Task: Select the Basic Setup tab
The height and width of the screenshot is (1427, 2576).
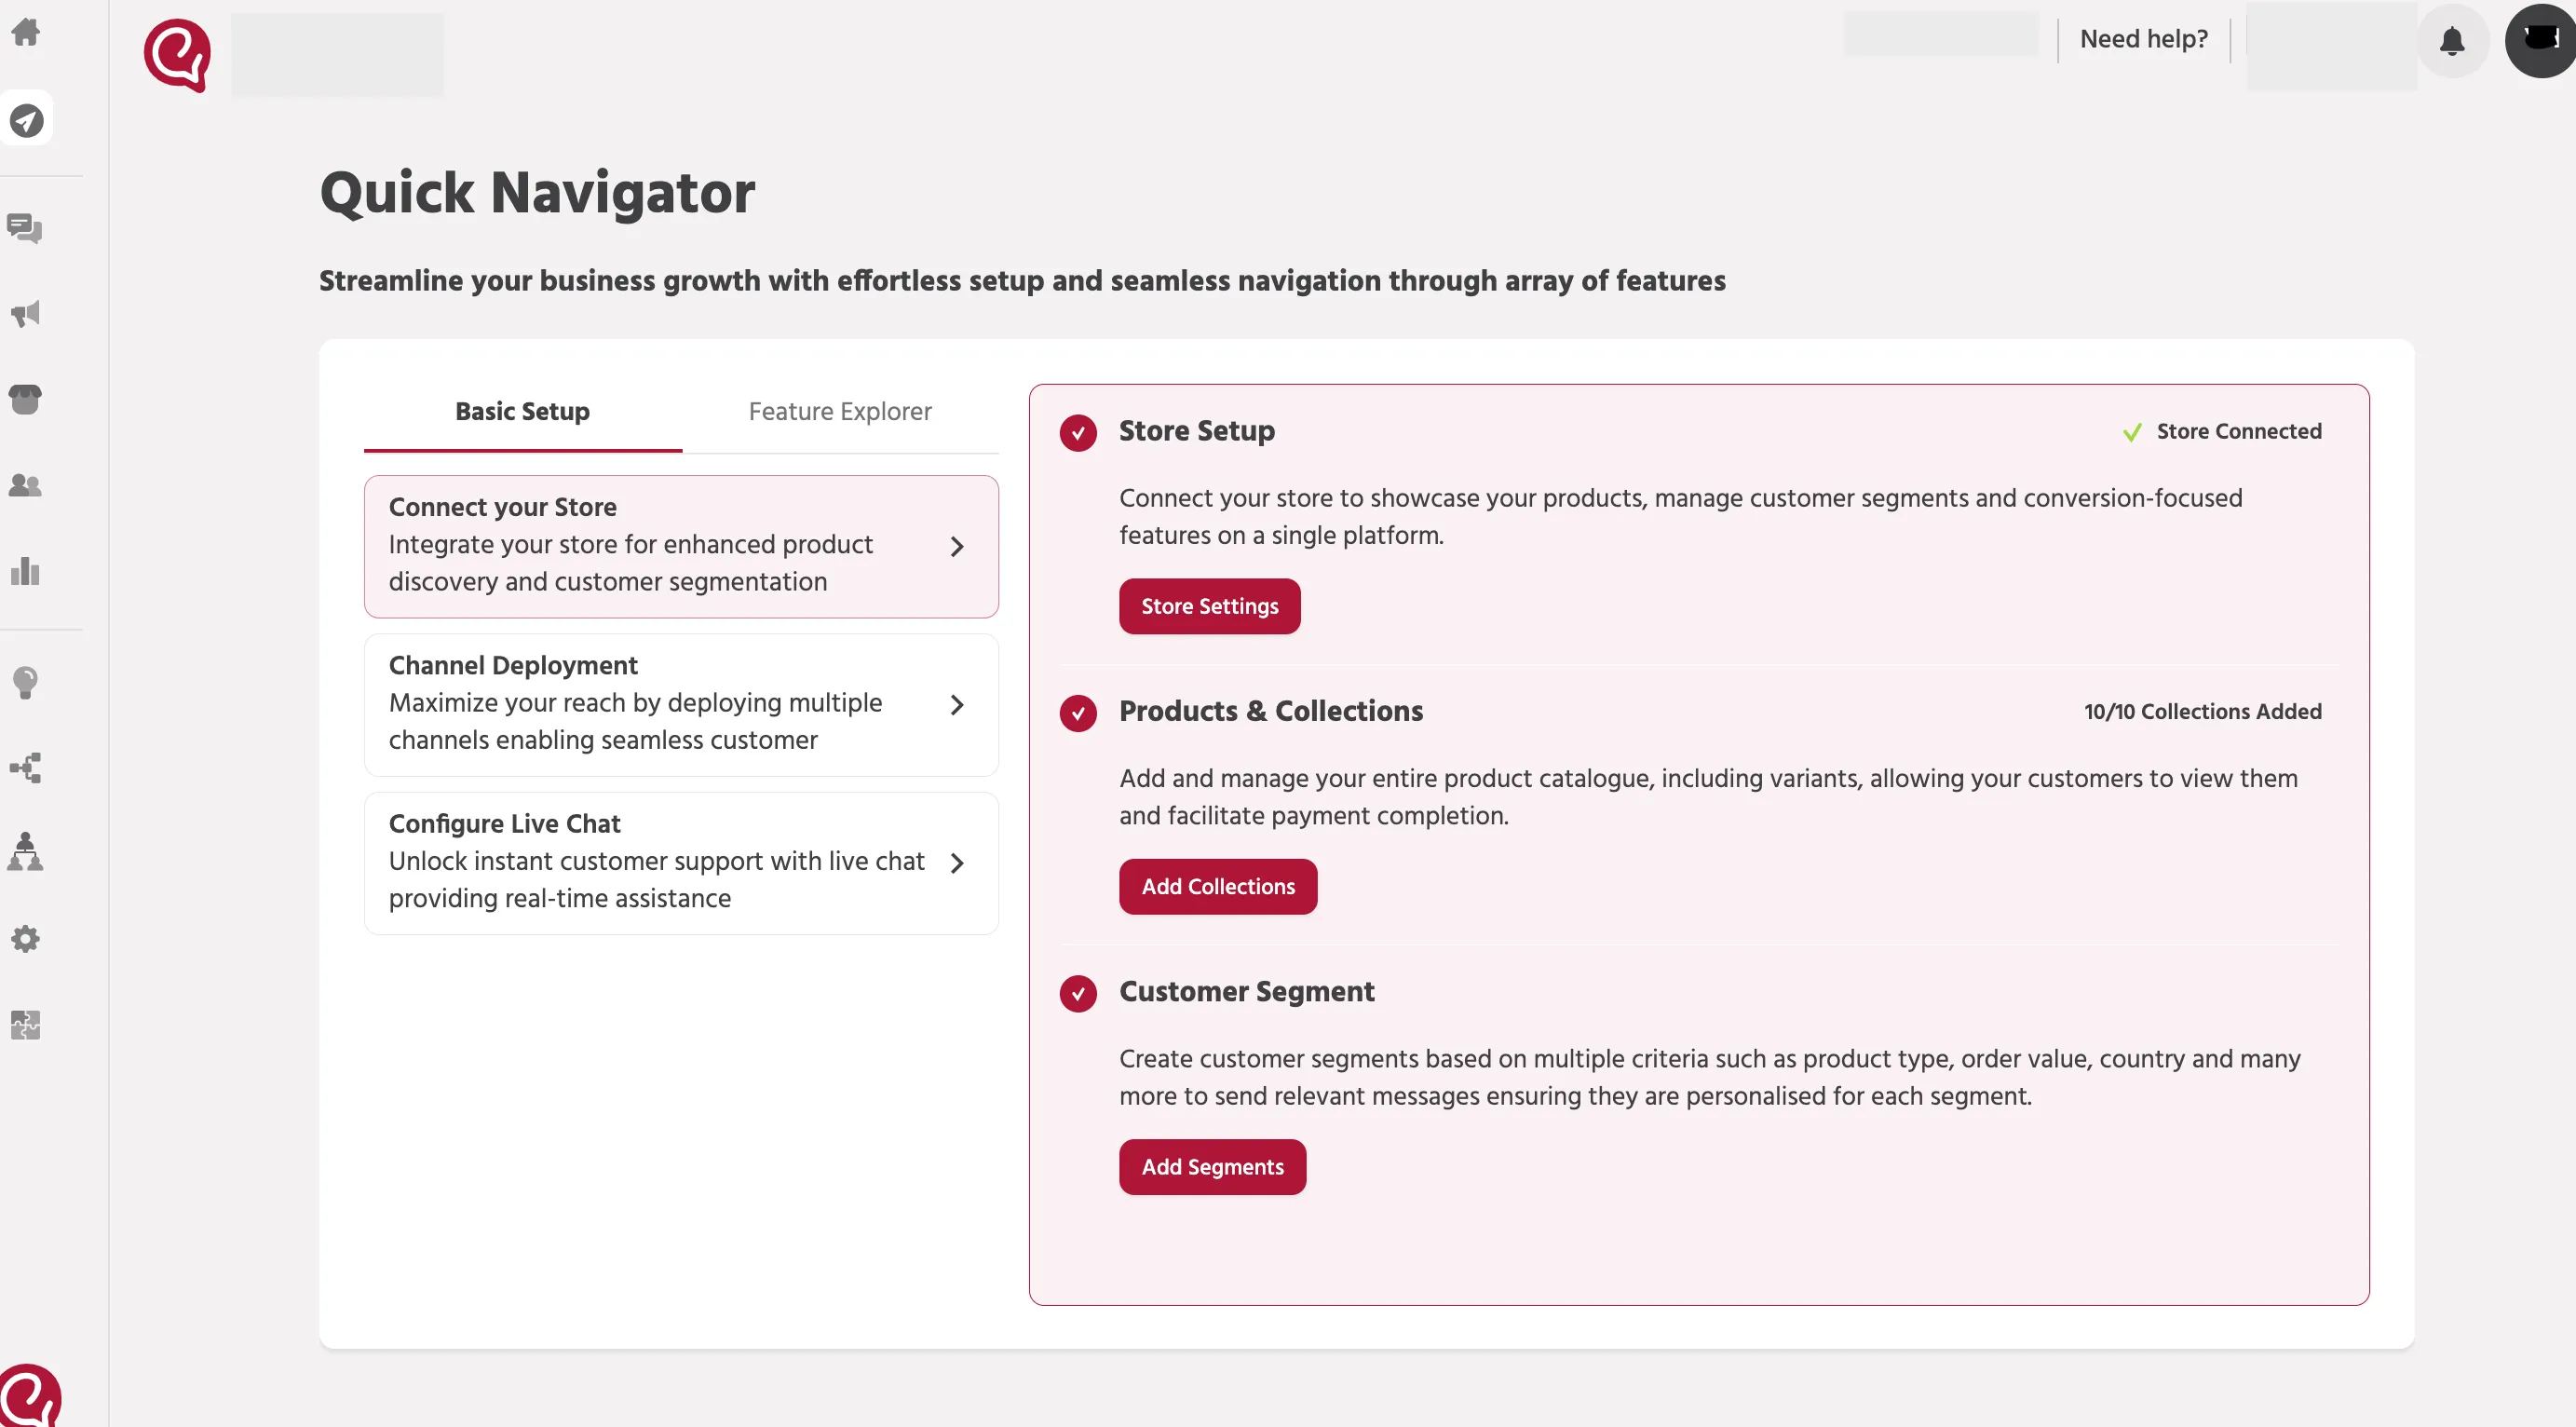Action: click(522, 411)
